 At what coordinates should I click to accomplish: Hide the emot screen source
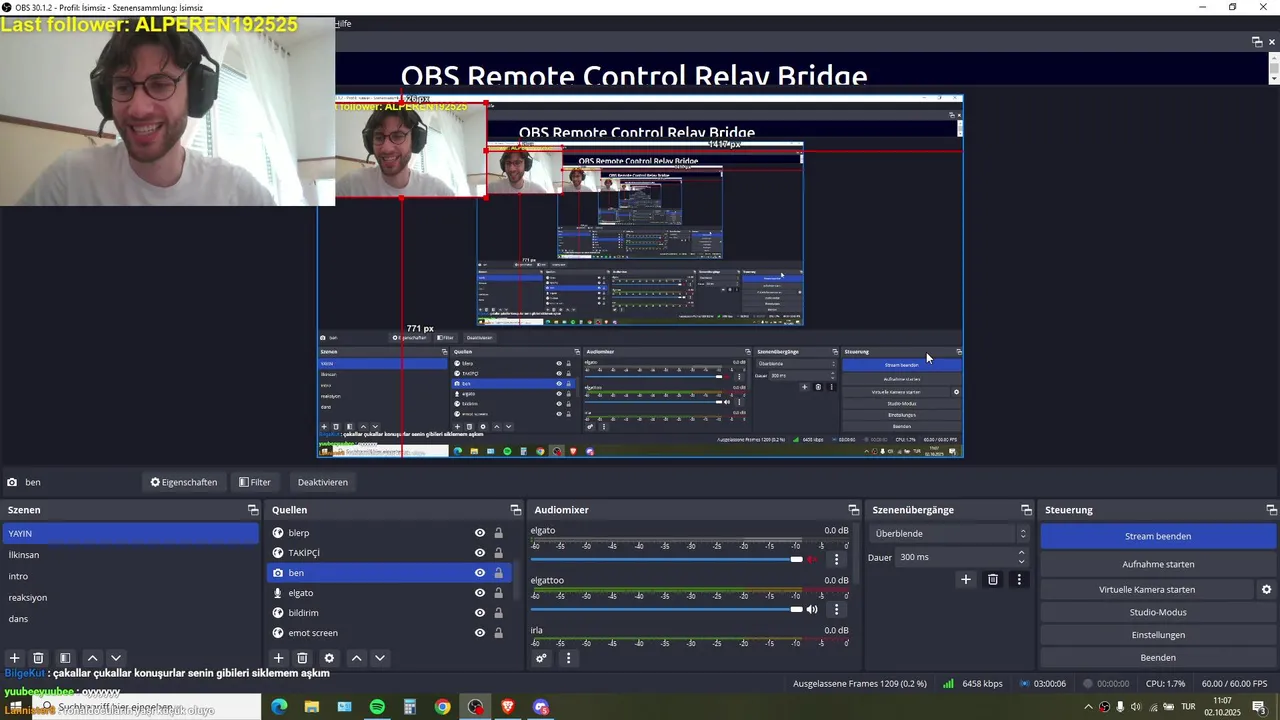click(x=480, y=633)
